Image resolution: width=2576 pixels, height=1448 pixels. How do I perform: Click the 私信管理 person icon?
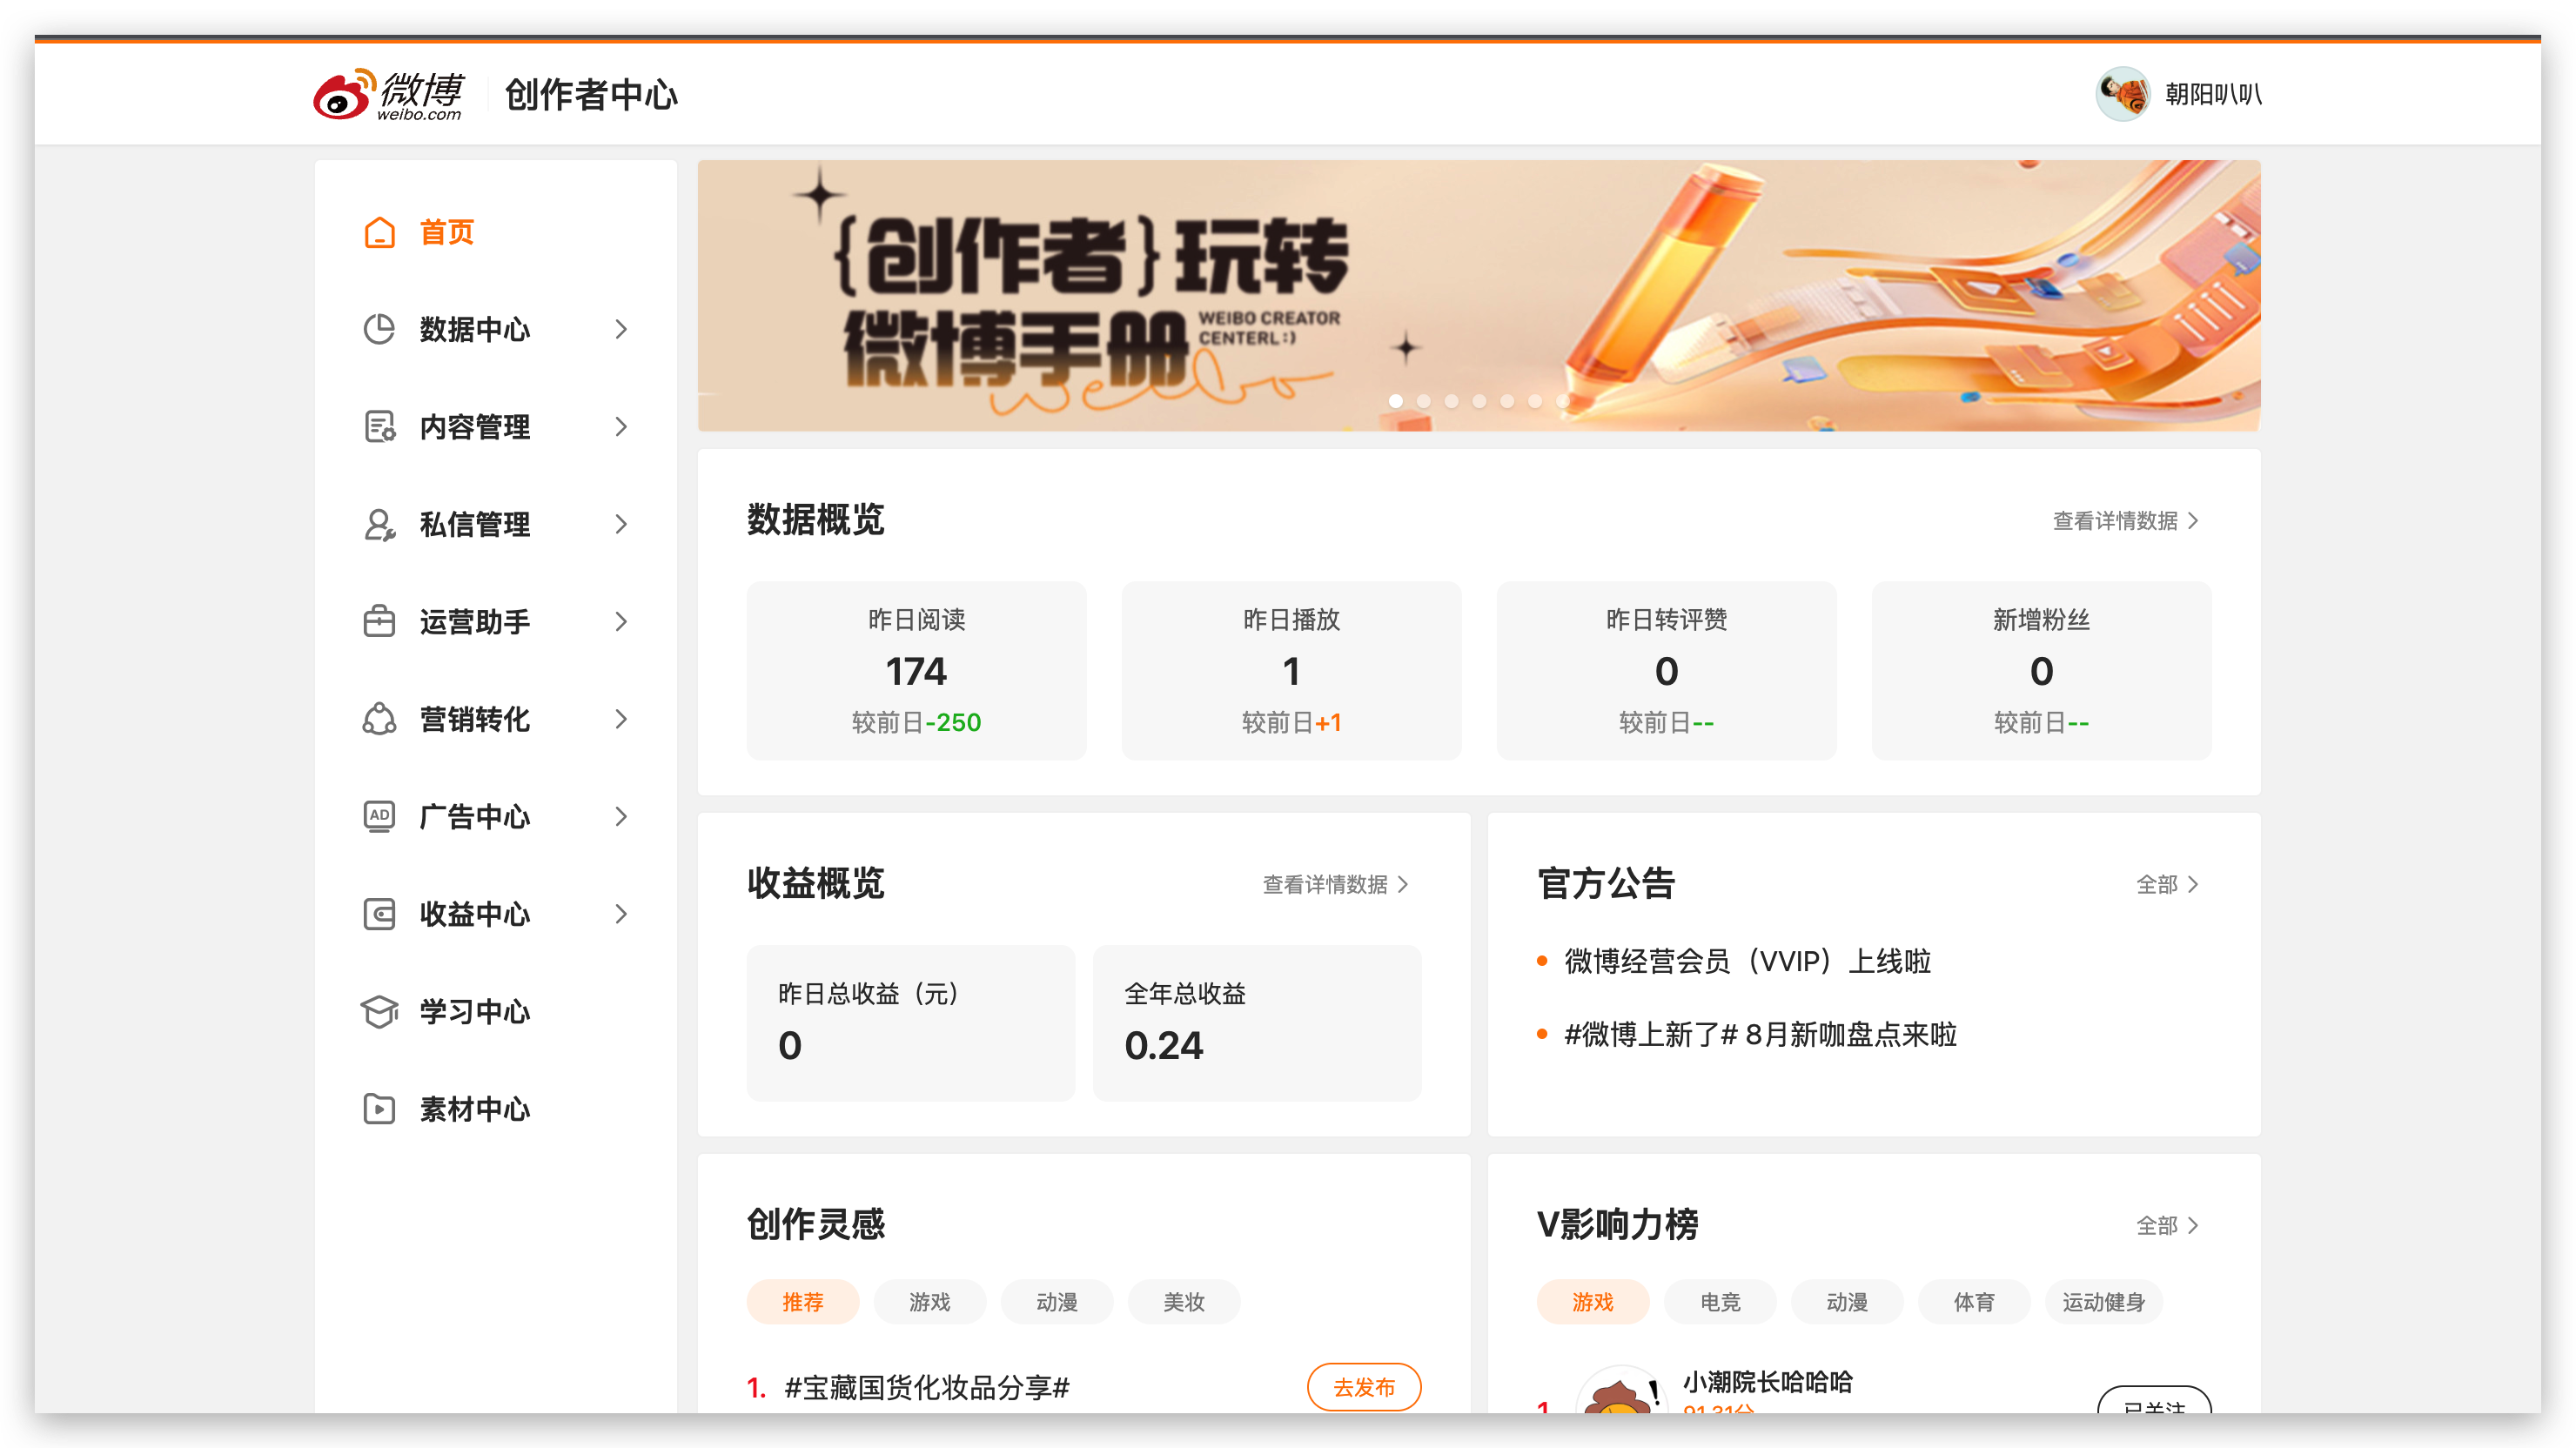coord(379,524)
